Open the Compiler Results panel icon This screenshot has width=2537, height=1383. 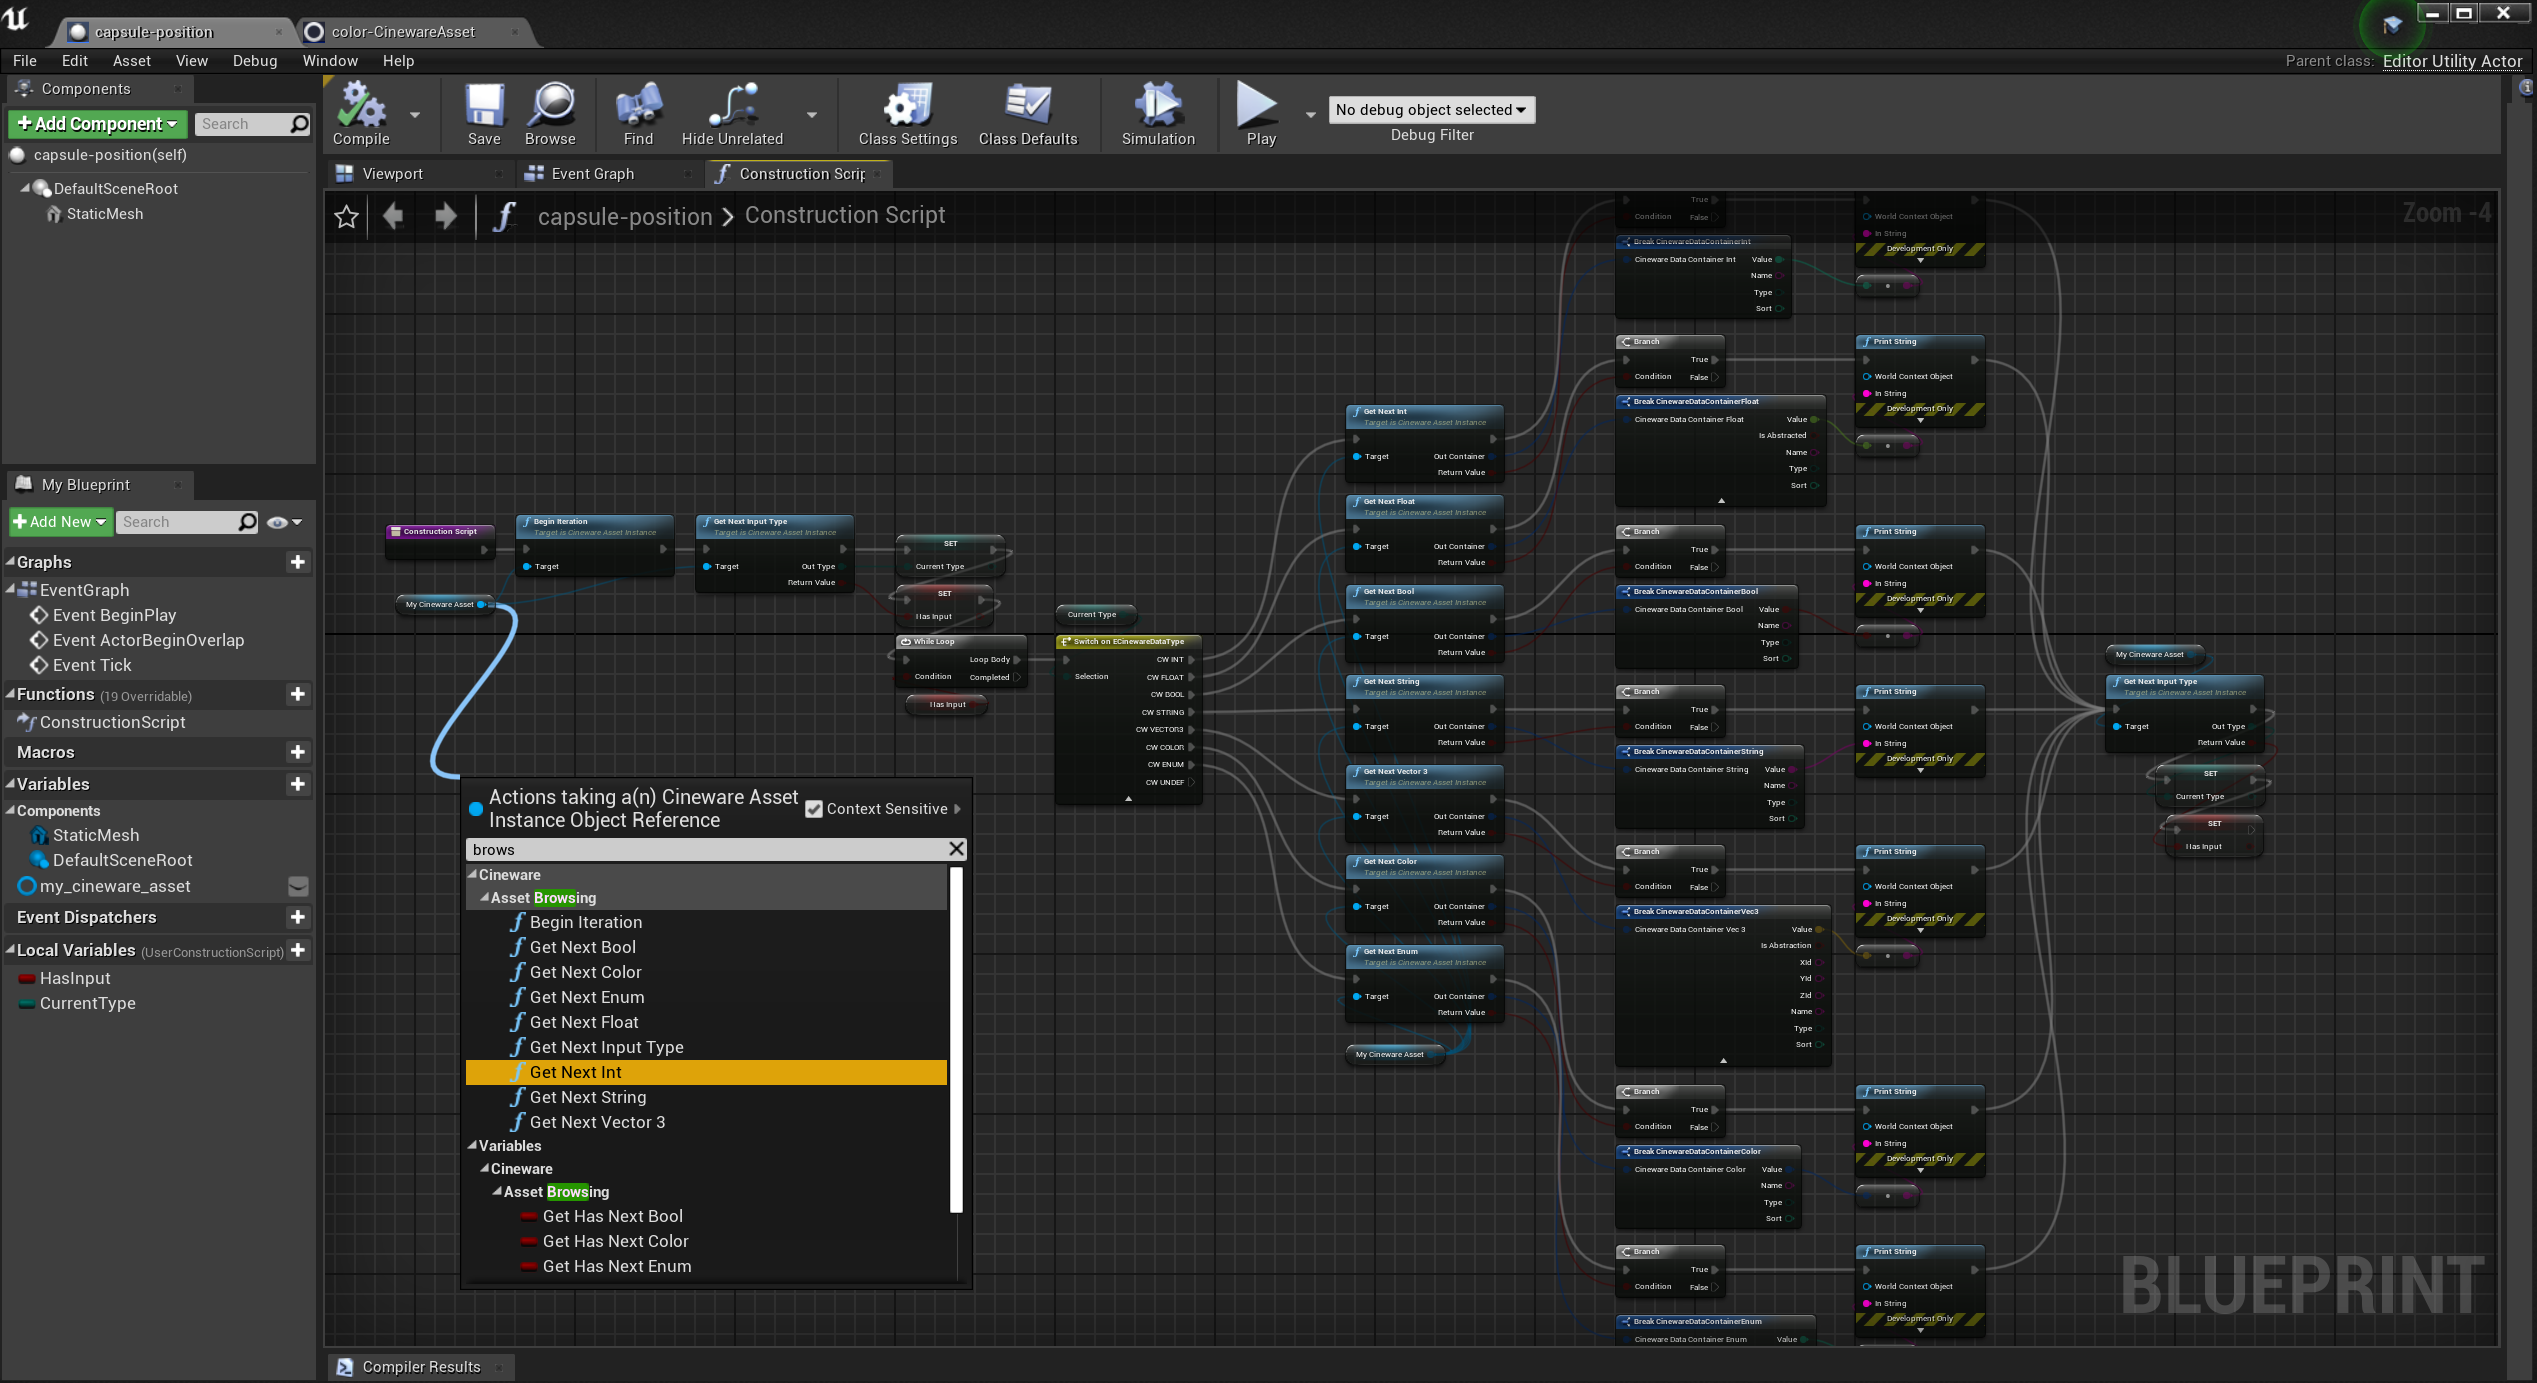345,1367
